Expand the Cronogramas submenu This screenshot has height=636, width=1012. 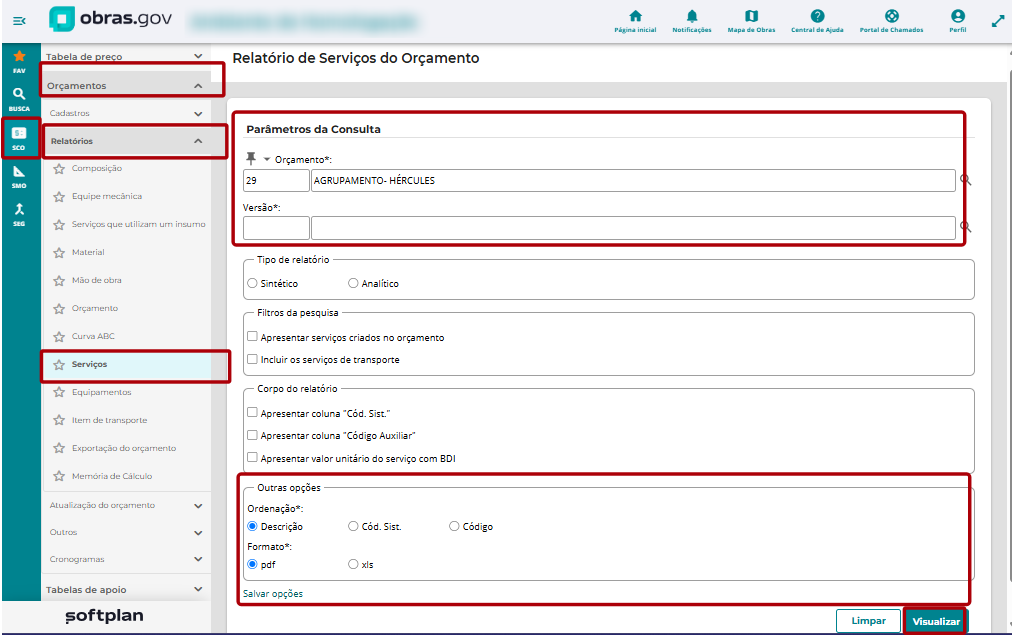click(198, 559)
